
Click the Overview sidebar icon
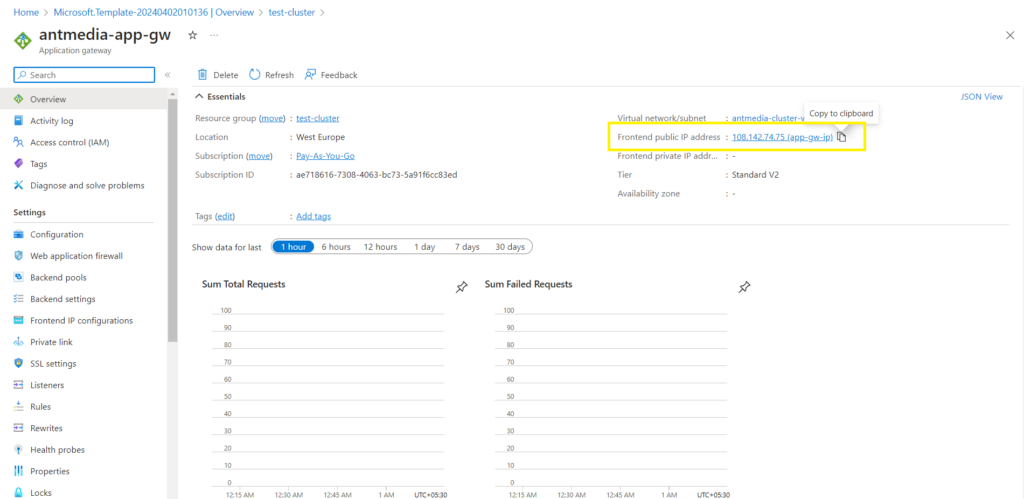[x=18, y=99]
